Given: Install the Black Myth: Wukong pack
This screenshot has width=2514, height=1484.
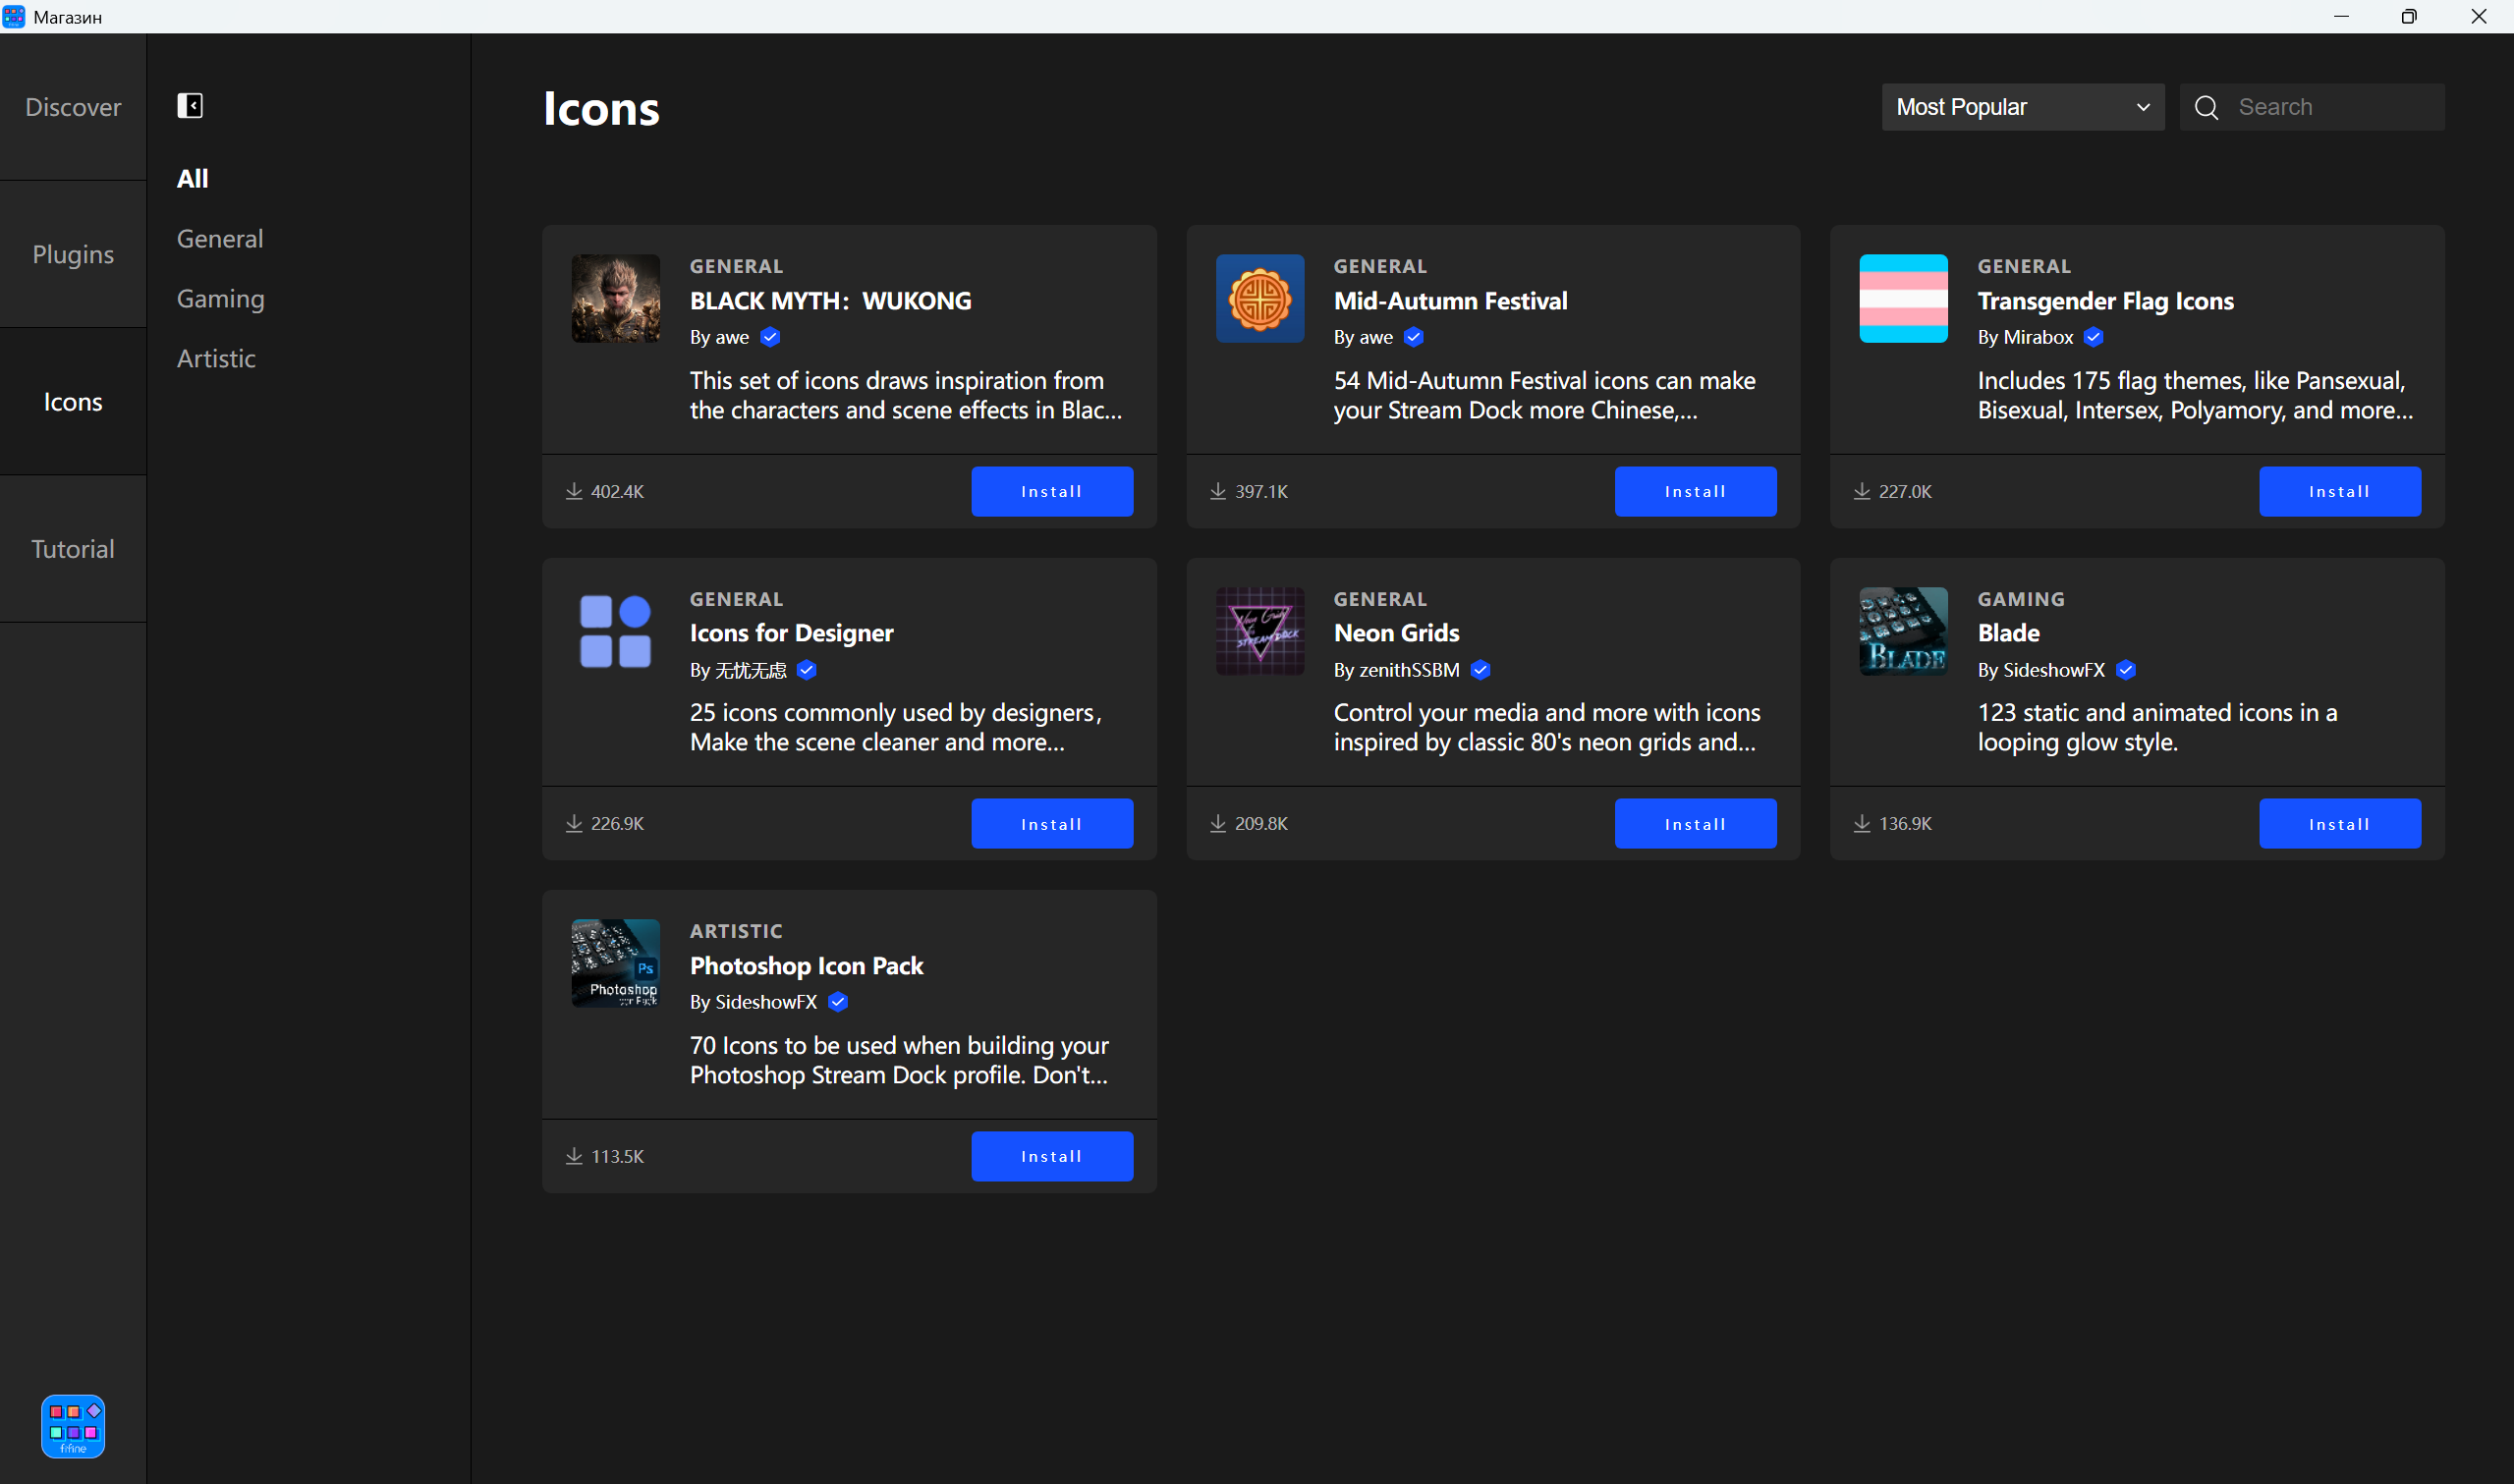Looking at the screenshot, I should 1051,492.
